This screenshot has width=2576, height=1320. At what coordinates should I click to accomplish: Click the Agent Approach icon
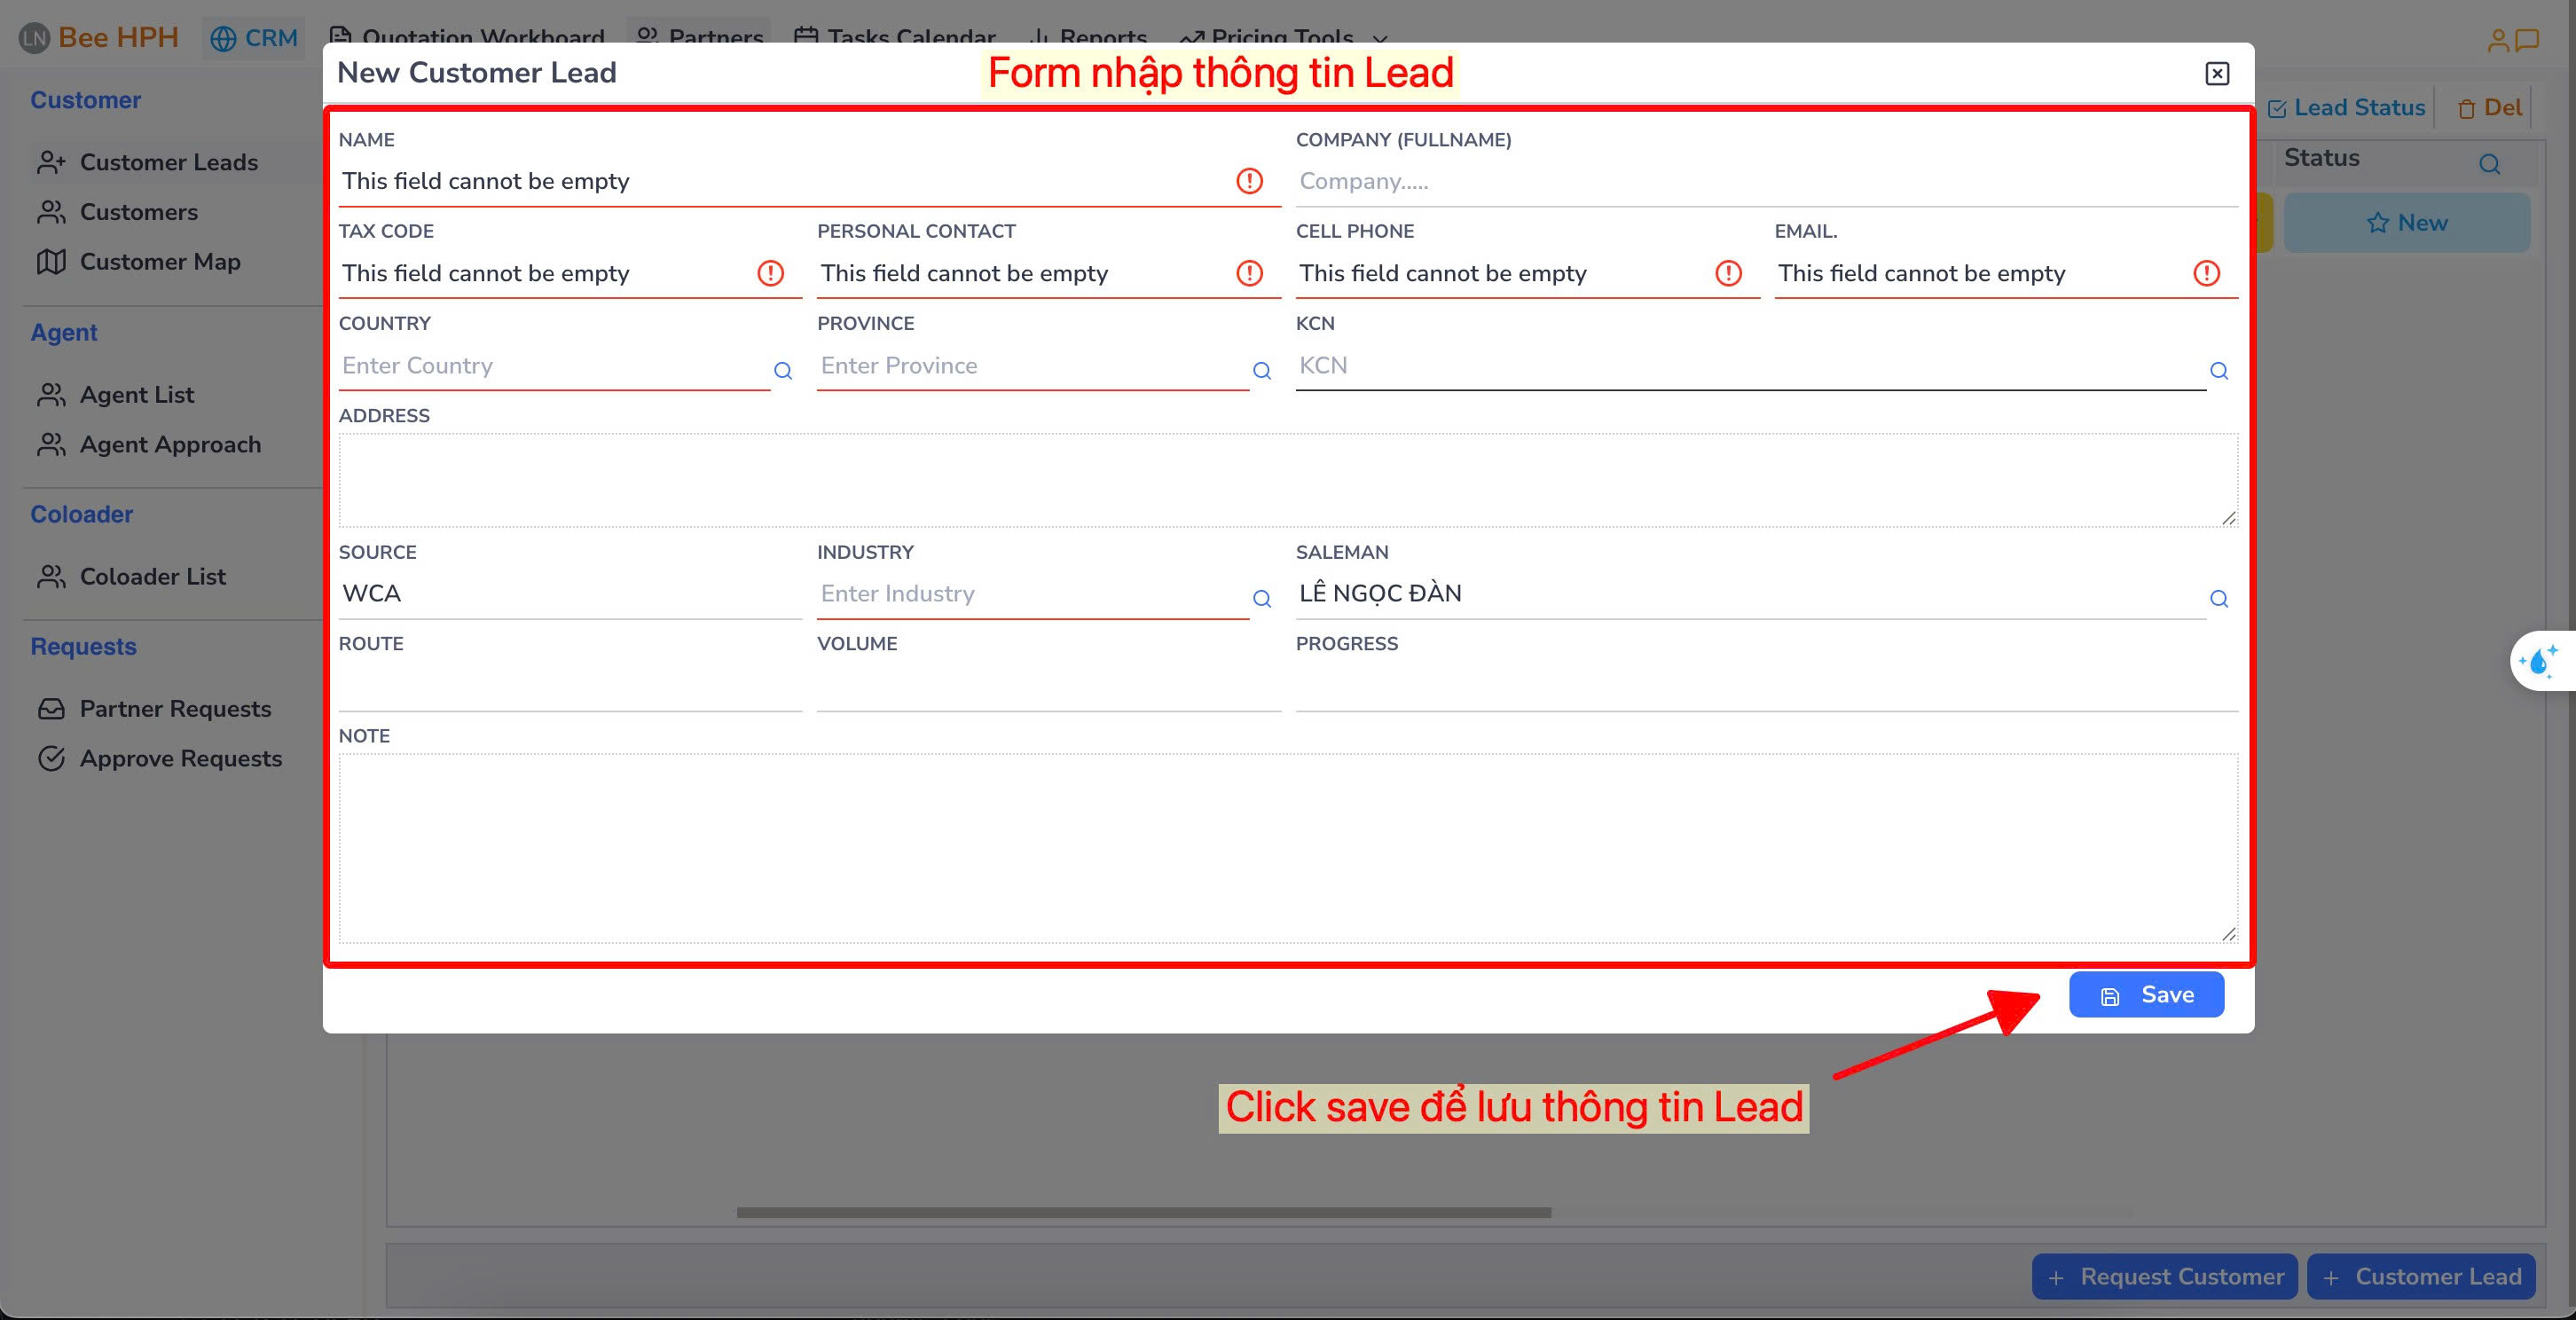click(x=52, y=444)
